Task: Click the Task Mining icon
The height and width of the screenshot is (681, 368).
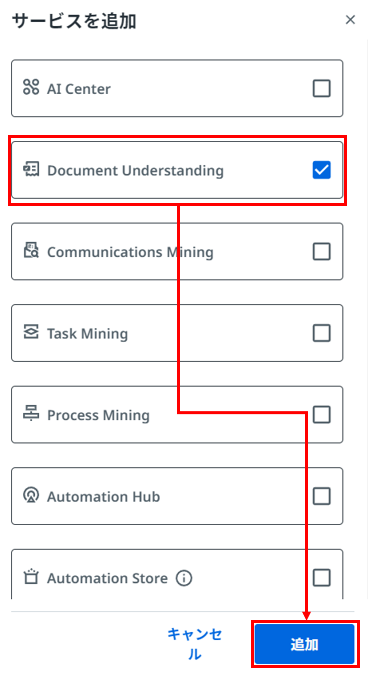Action: (x=31, y=332)
